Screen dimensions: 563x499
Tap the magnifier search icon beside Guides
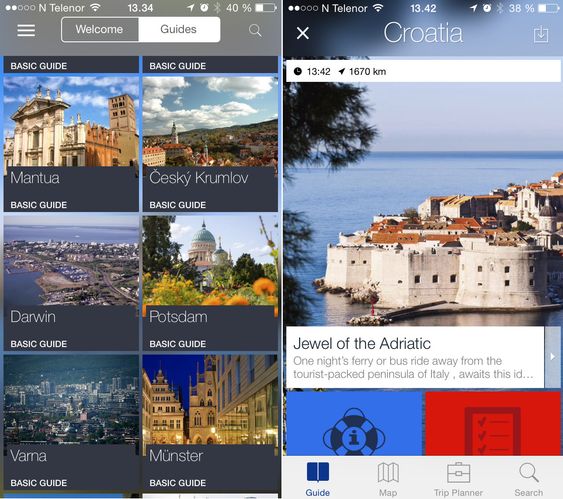pos(255,30)
